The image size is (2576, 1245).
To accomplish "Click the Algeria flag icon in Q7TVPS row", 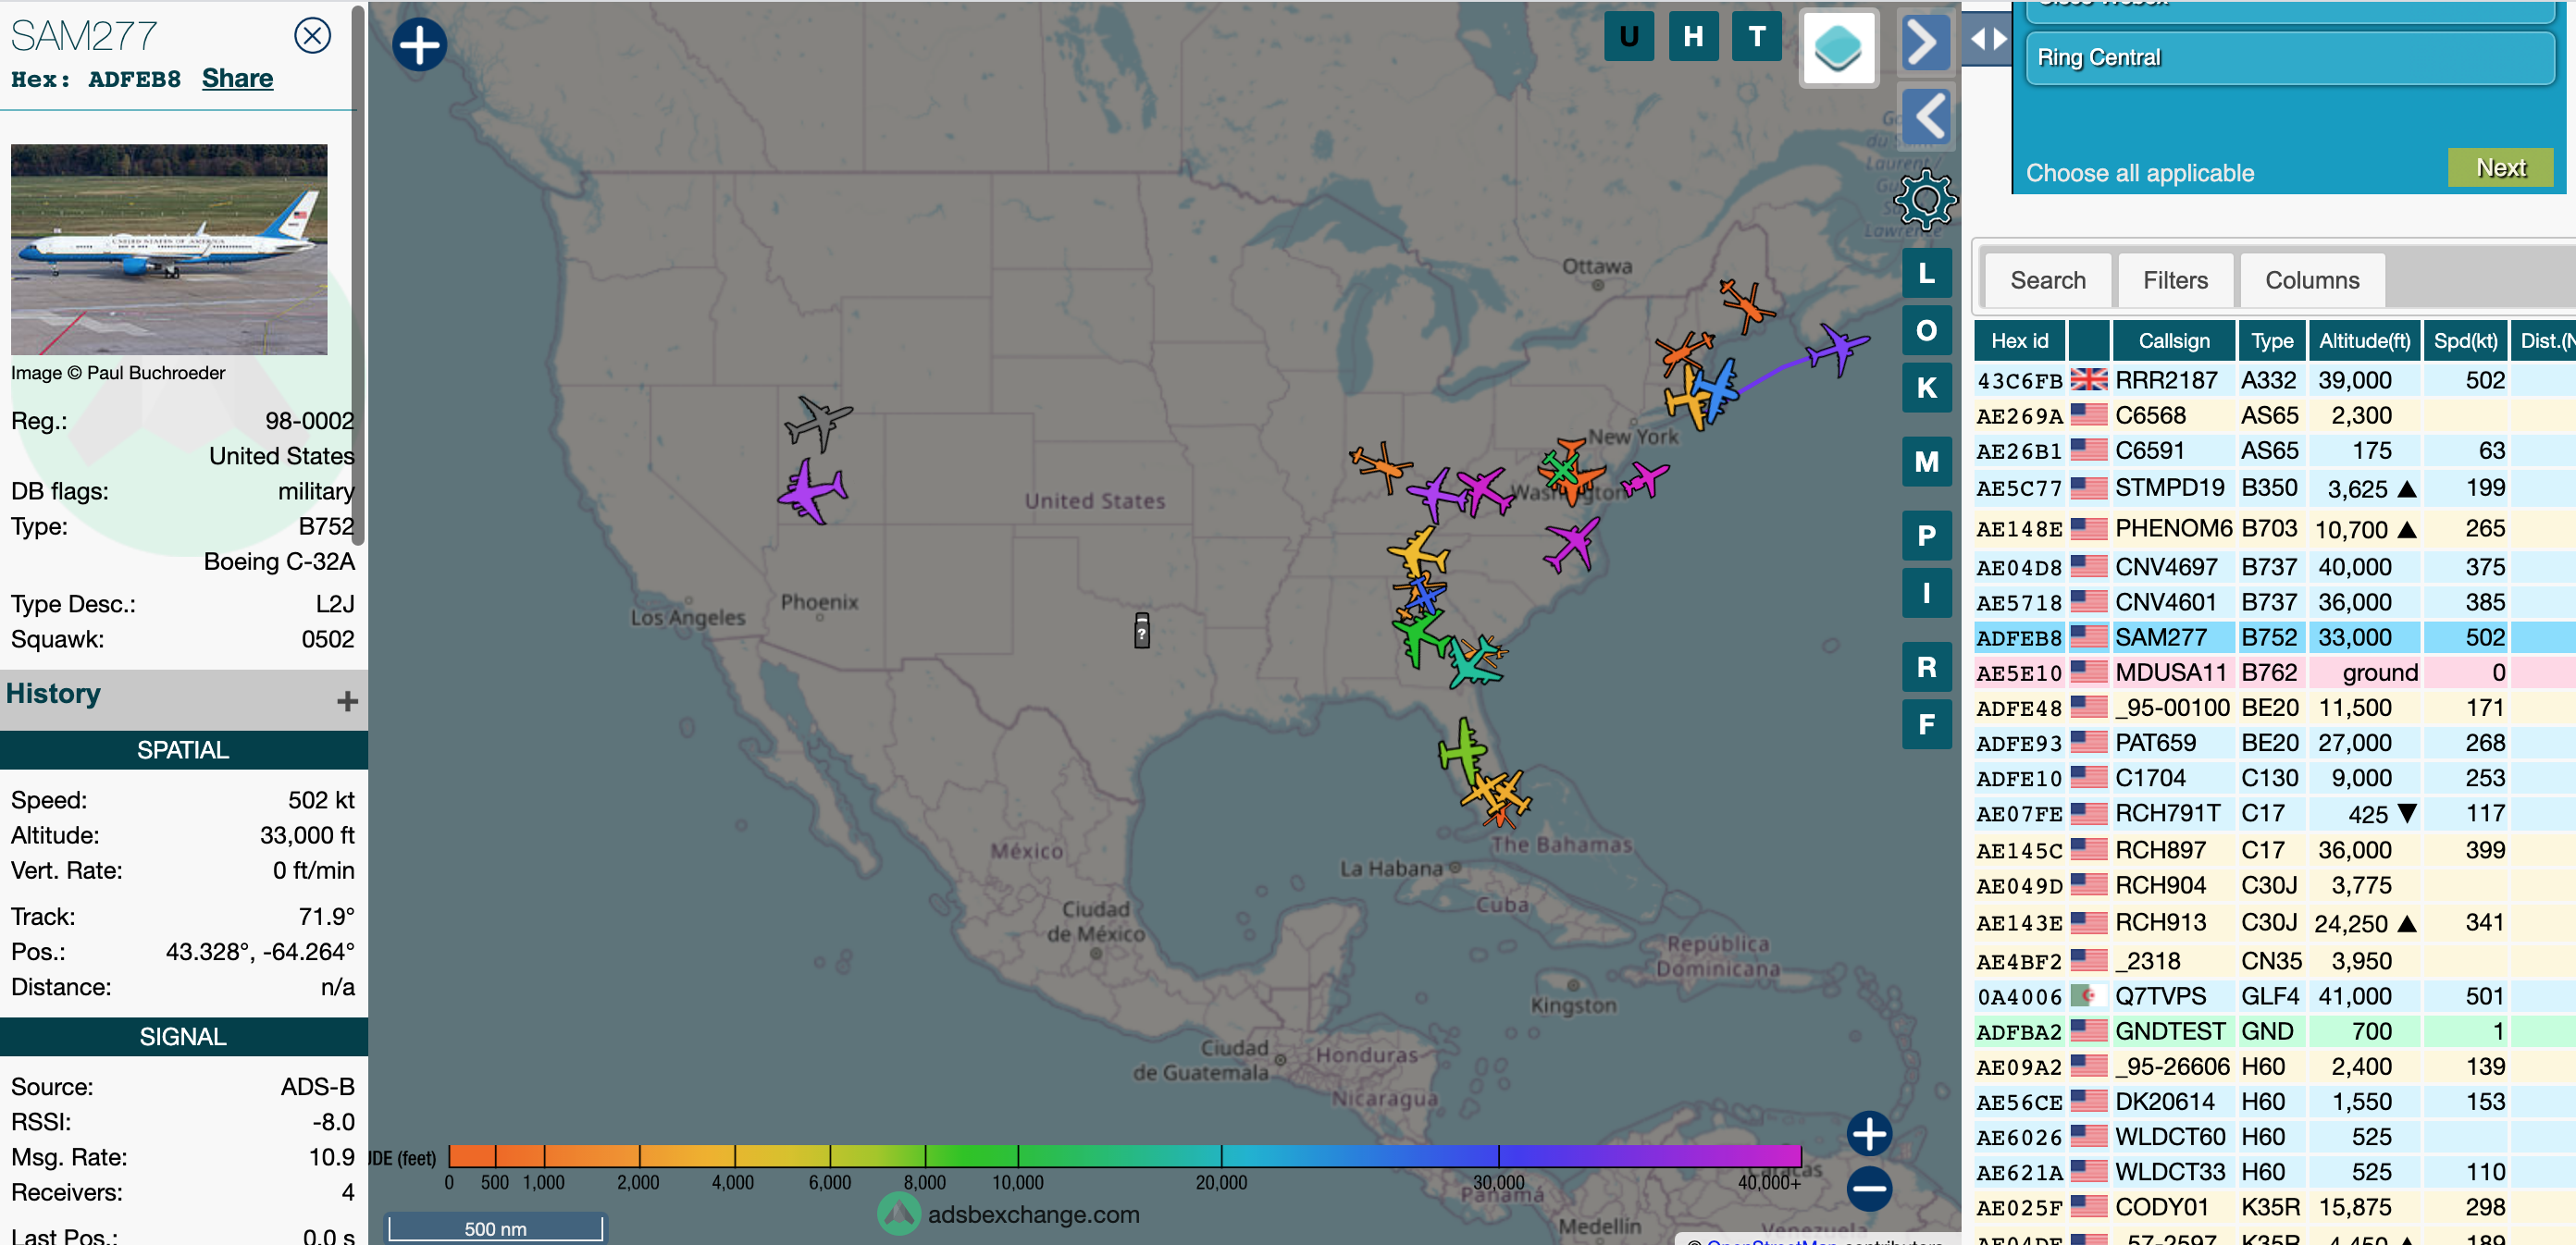I will [x=2088, y=996].
